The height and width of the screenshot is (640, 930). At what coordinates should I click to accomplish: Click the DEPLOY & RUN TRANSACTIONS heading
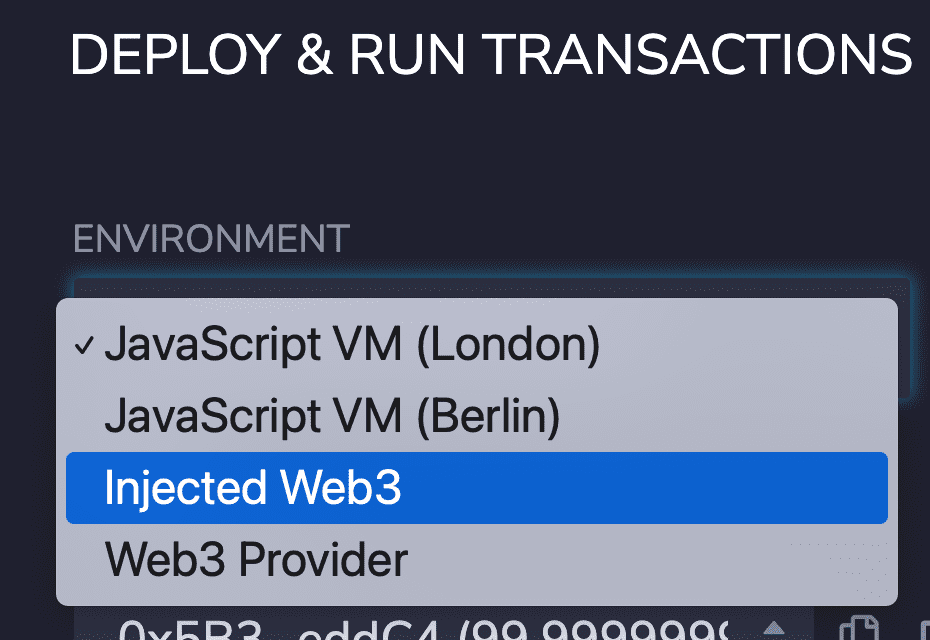coord(490,55)
